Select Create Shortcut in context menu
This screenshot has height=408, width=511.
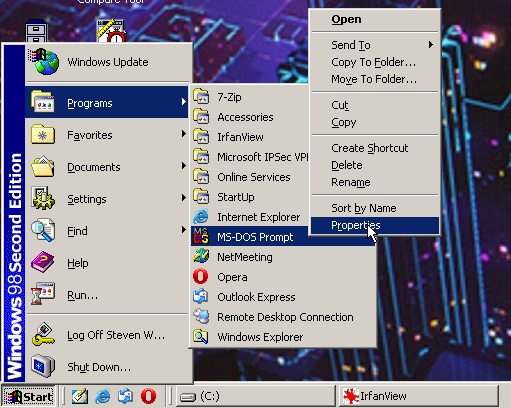pyautogui.click(x=375, y=148)
